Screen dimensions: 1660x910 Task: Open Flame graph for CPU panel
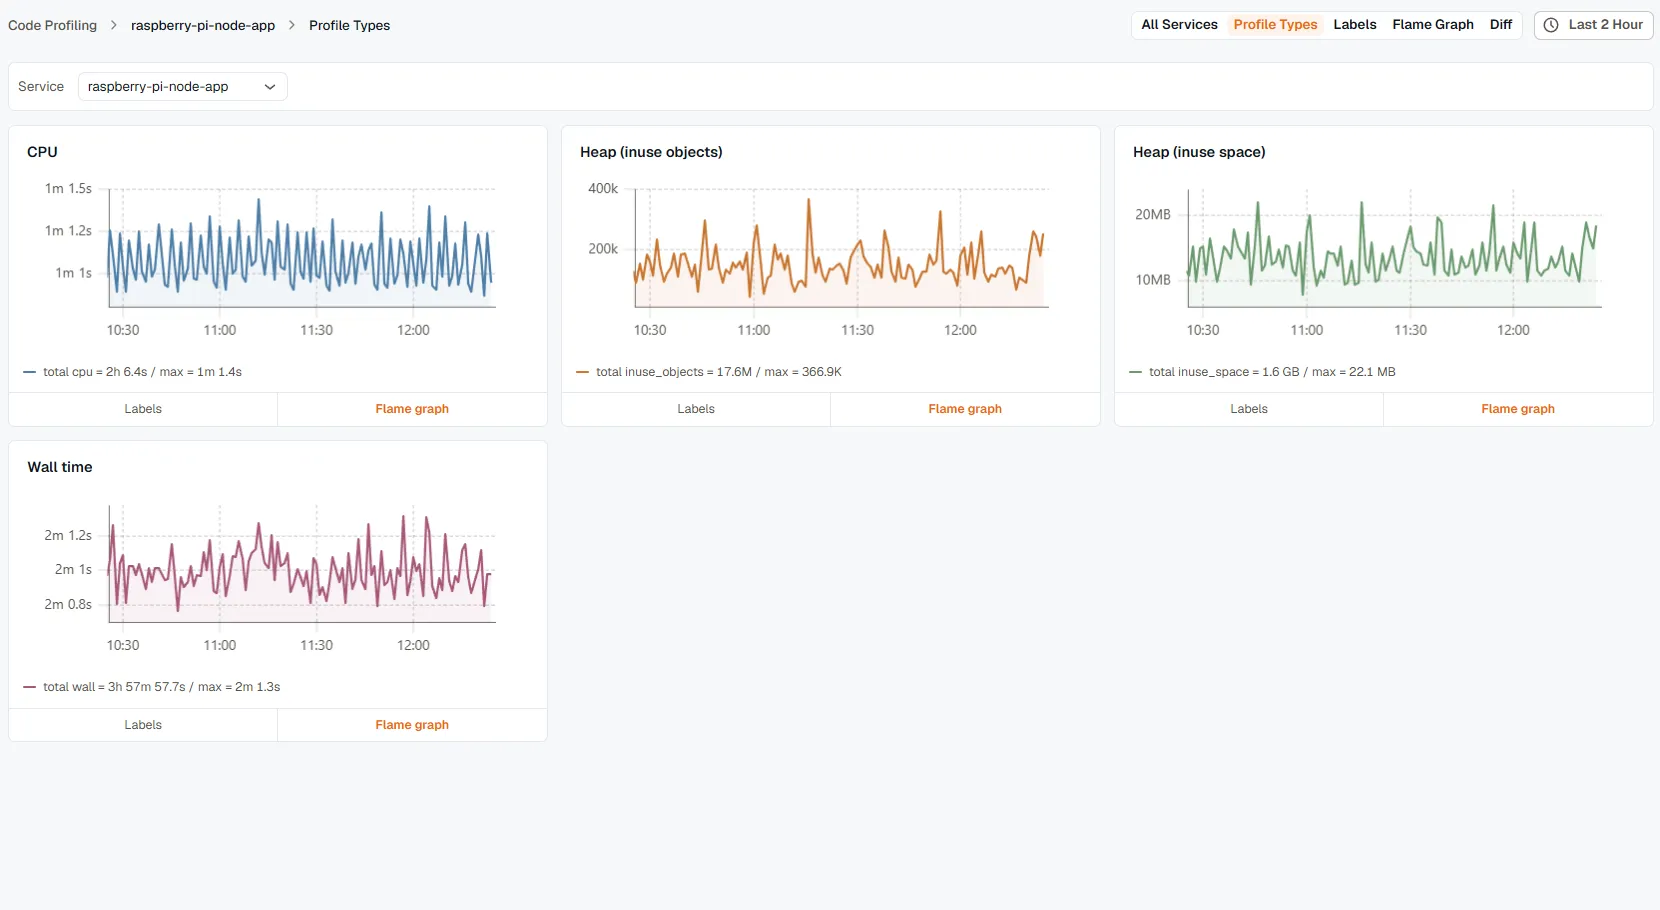tap(412, 409)
